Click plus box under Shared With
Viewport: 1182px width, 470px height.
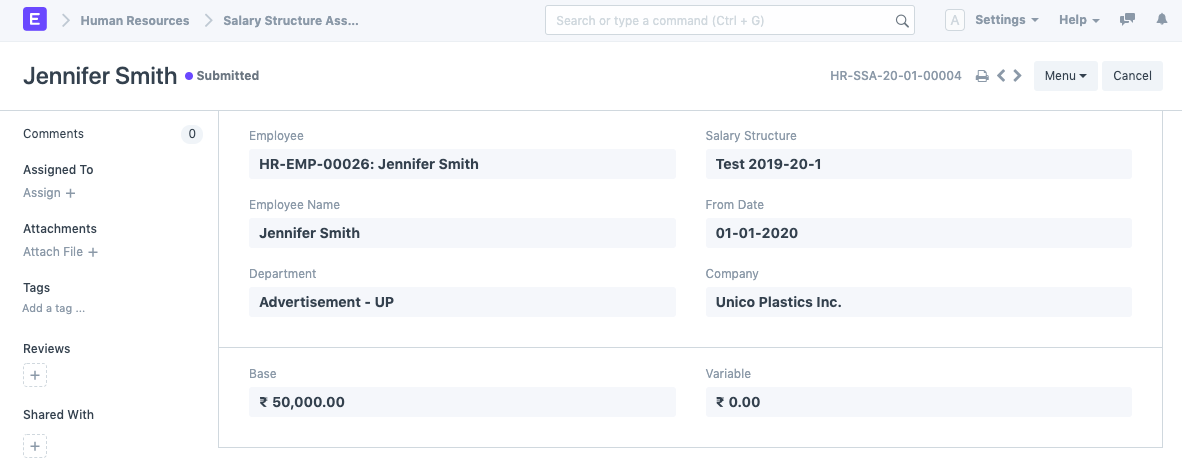[35, 446]
